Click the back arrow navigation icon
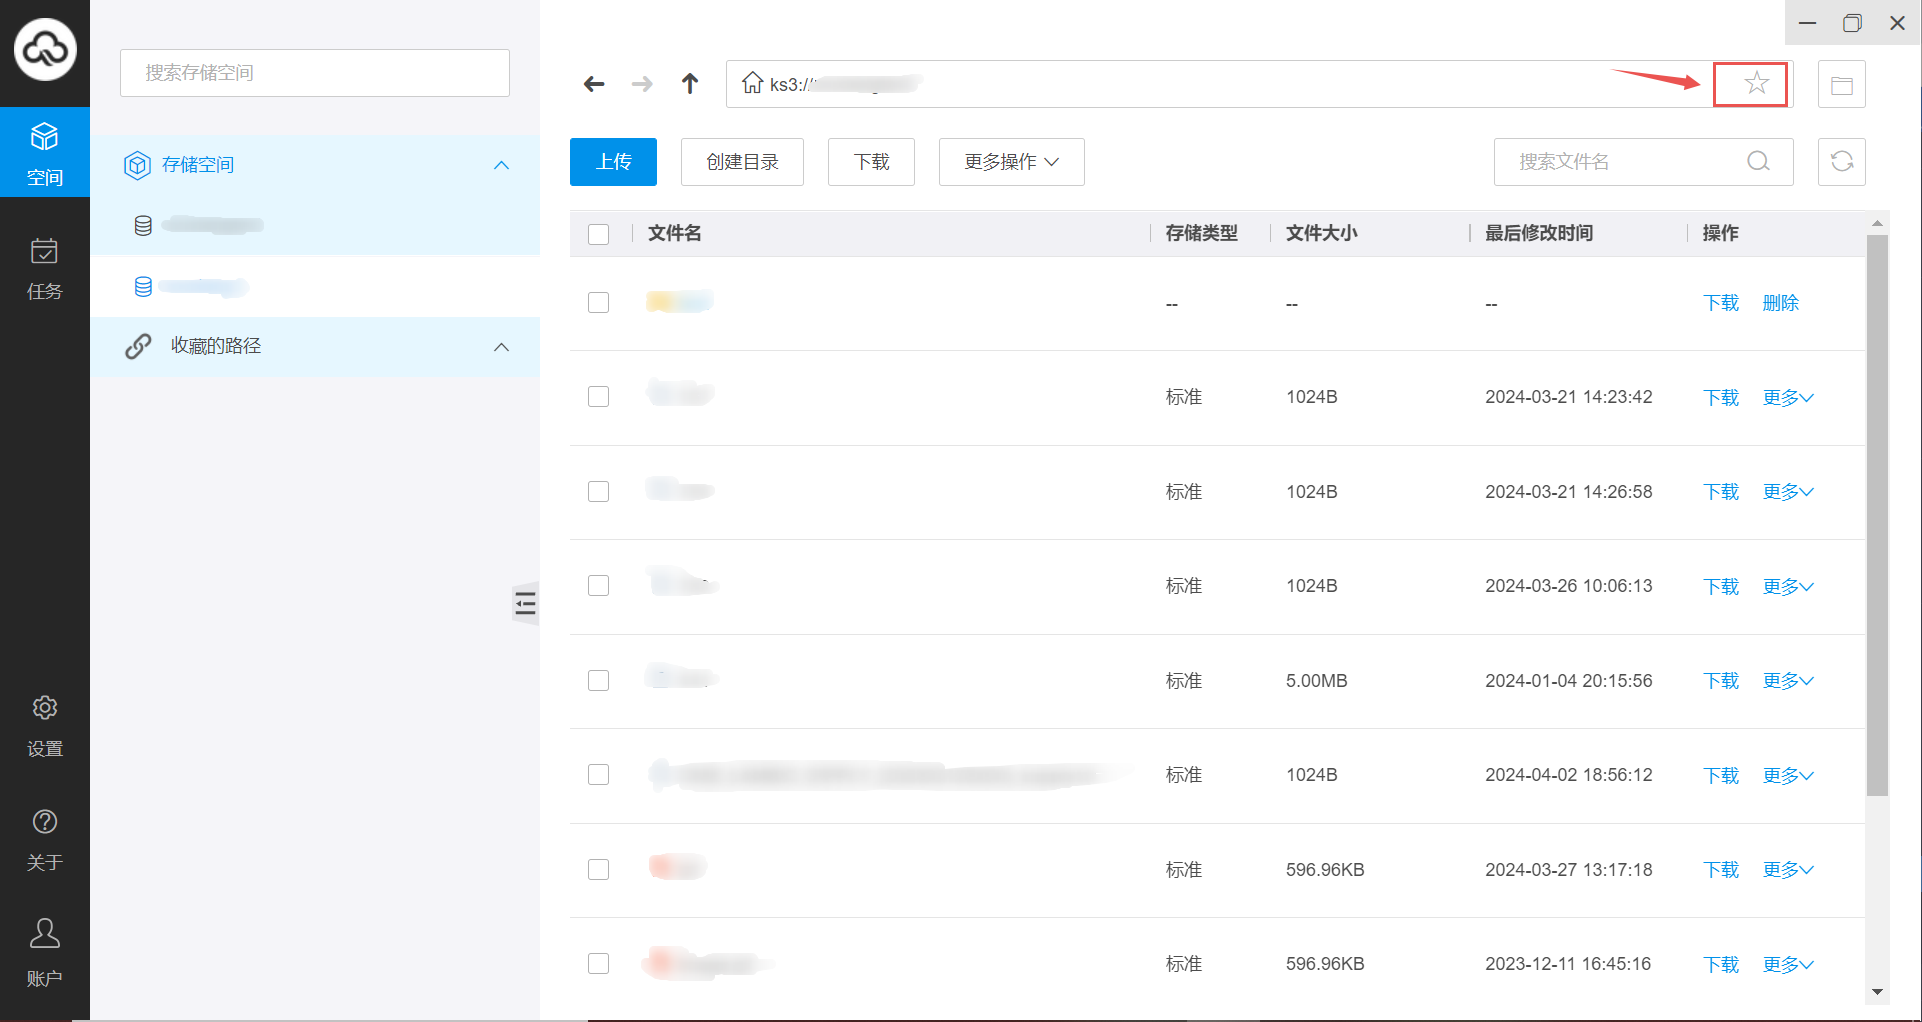1922x1022 pixels. point(594,84)
